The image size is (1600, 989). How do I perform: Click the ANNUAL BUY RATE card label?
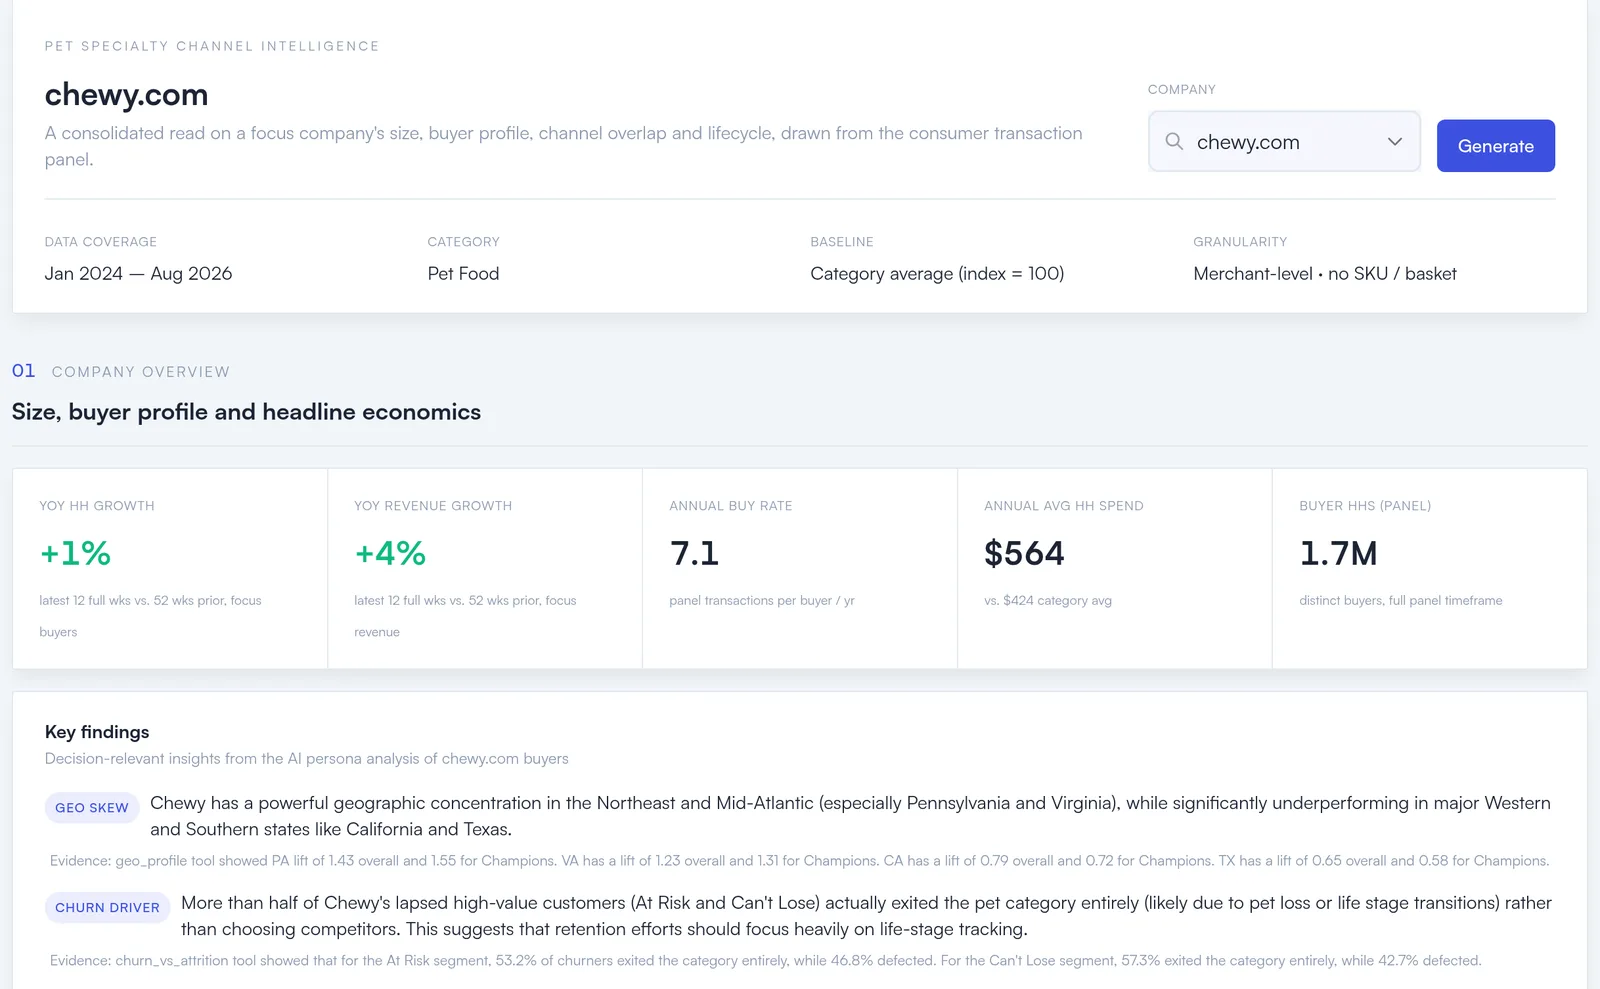click(x=731, y=506)
